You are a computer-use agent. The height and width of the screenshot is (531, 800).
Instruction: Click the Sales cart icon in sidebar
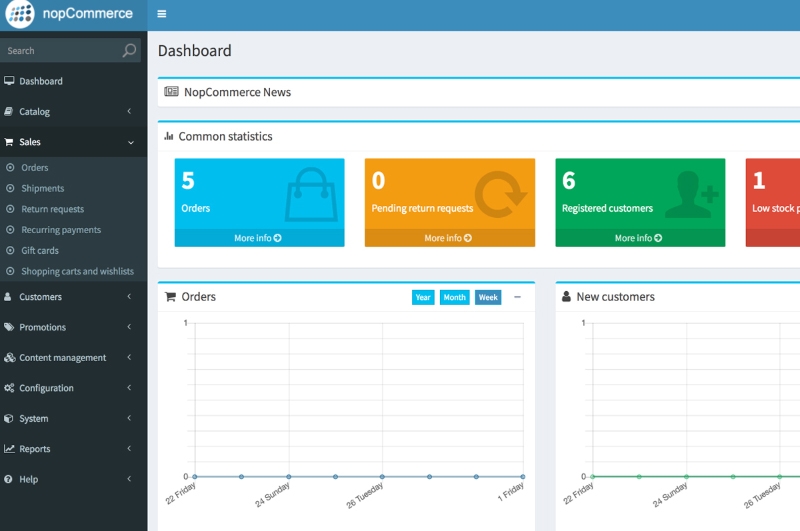pos(9,142)
